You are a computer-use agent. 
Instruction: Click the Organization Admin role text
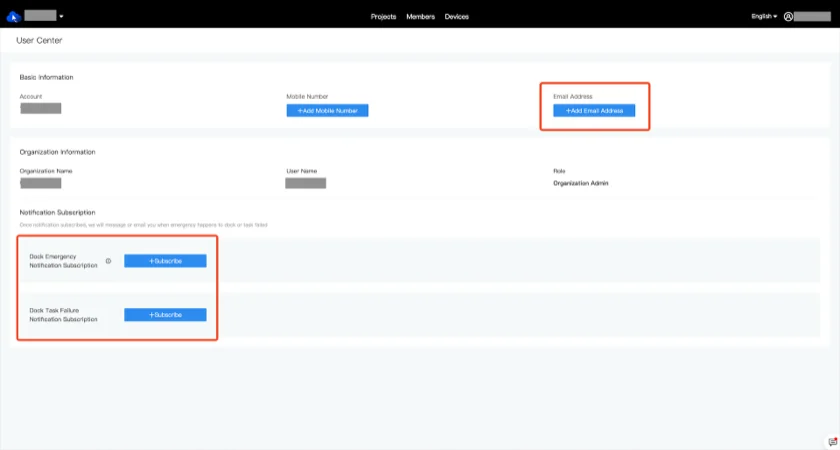click(x=580, y=184)
